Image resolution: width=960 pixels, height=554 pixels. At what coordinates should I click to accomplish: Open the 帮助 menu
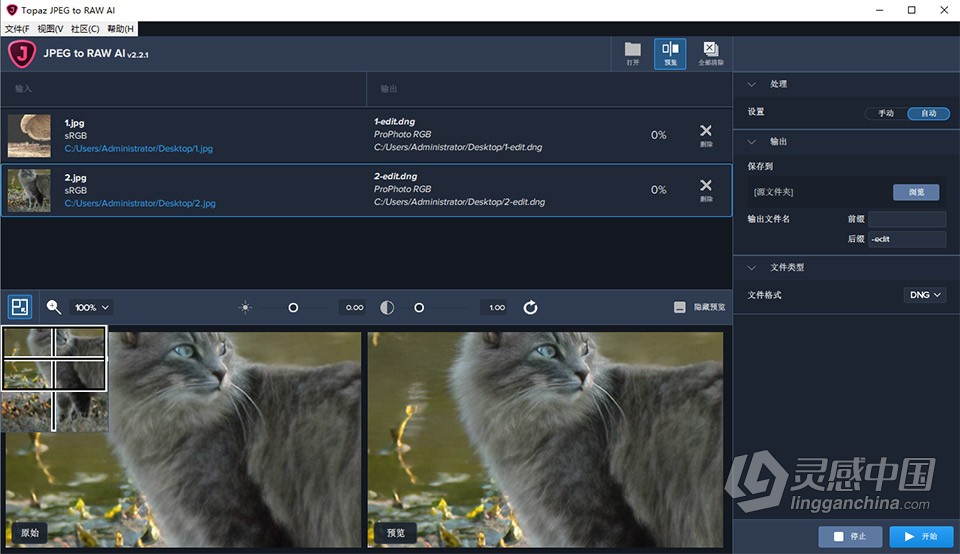tap(121, 29)
